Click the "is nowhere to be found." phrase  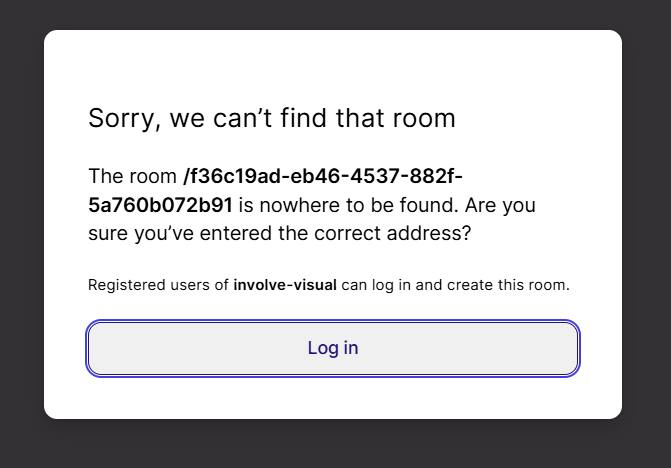(x=349, y=205)
